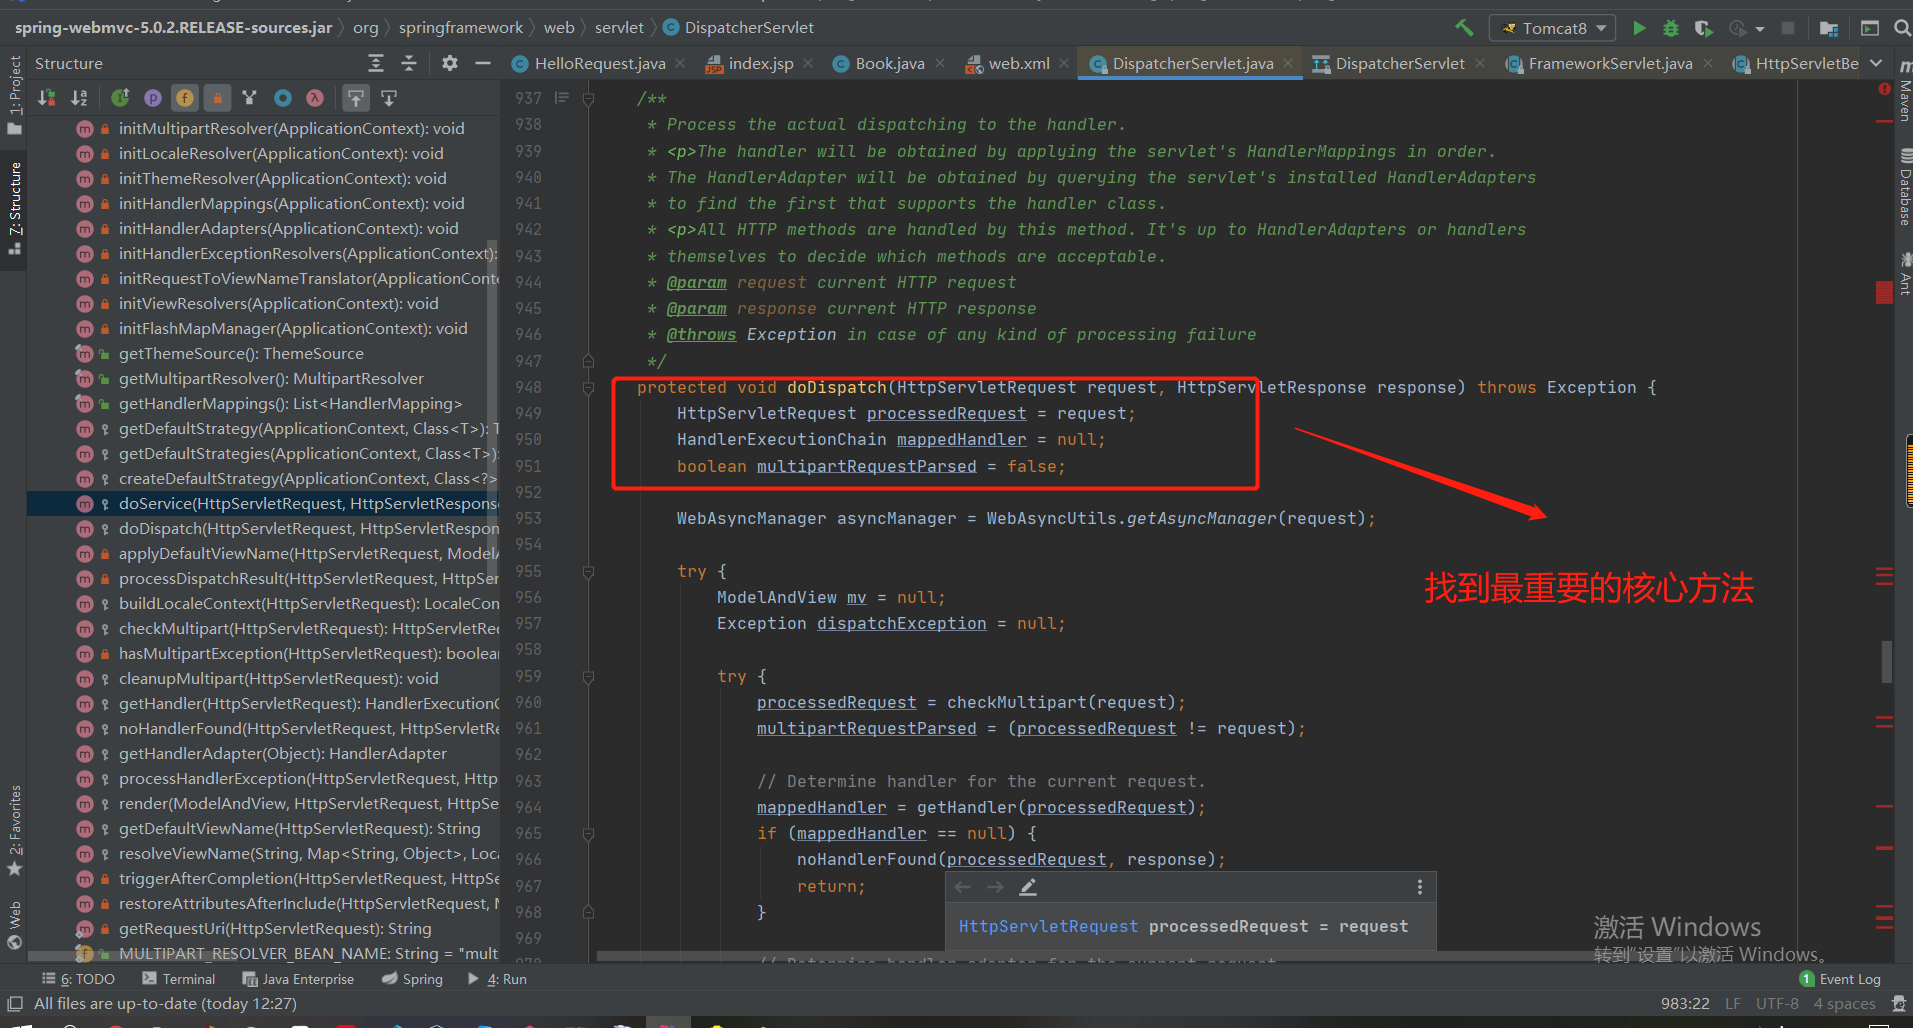Open the Project Structure folder icon
1913x1028 pixels.
(x=1829, y=28)
